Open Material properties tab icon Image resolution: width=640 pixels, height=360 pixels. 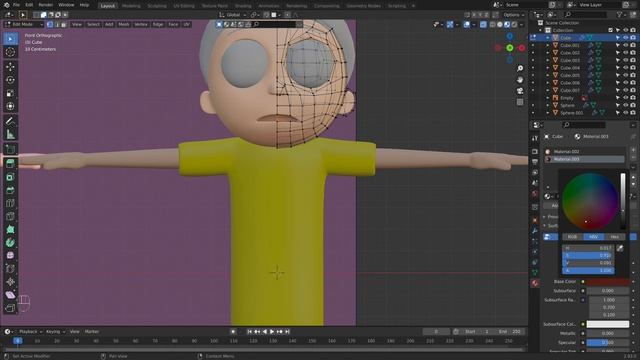tap(535, 282)
